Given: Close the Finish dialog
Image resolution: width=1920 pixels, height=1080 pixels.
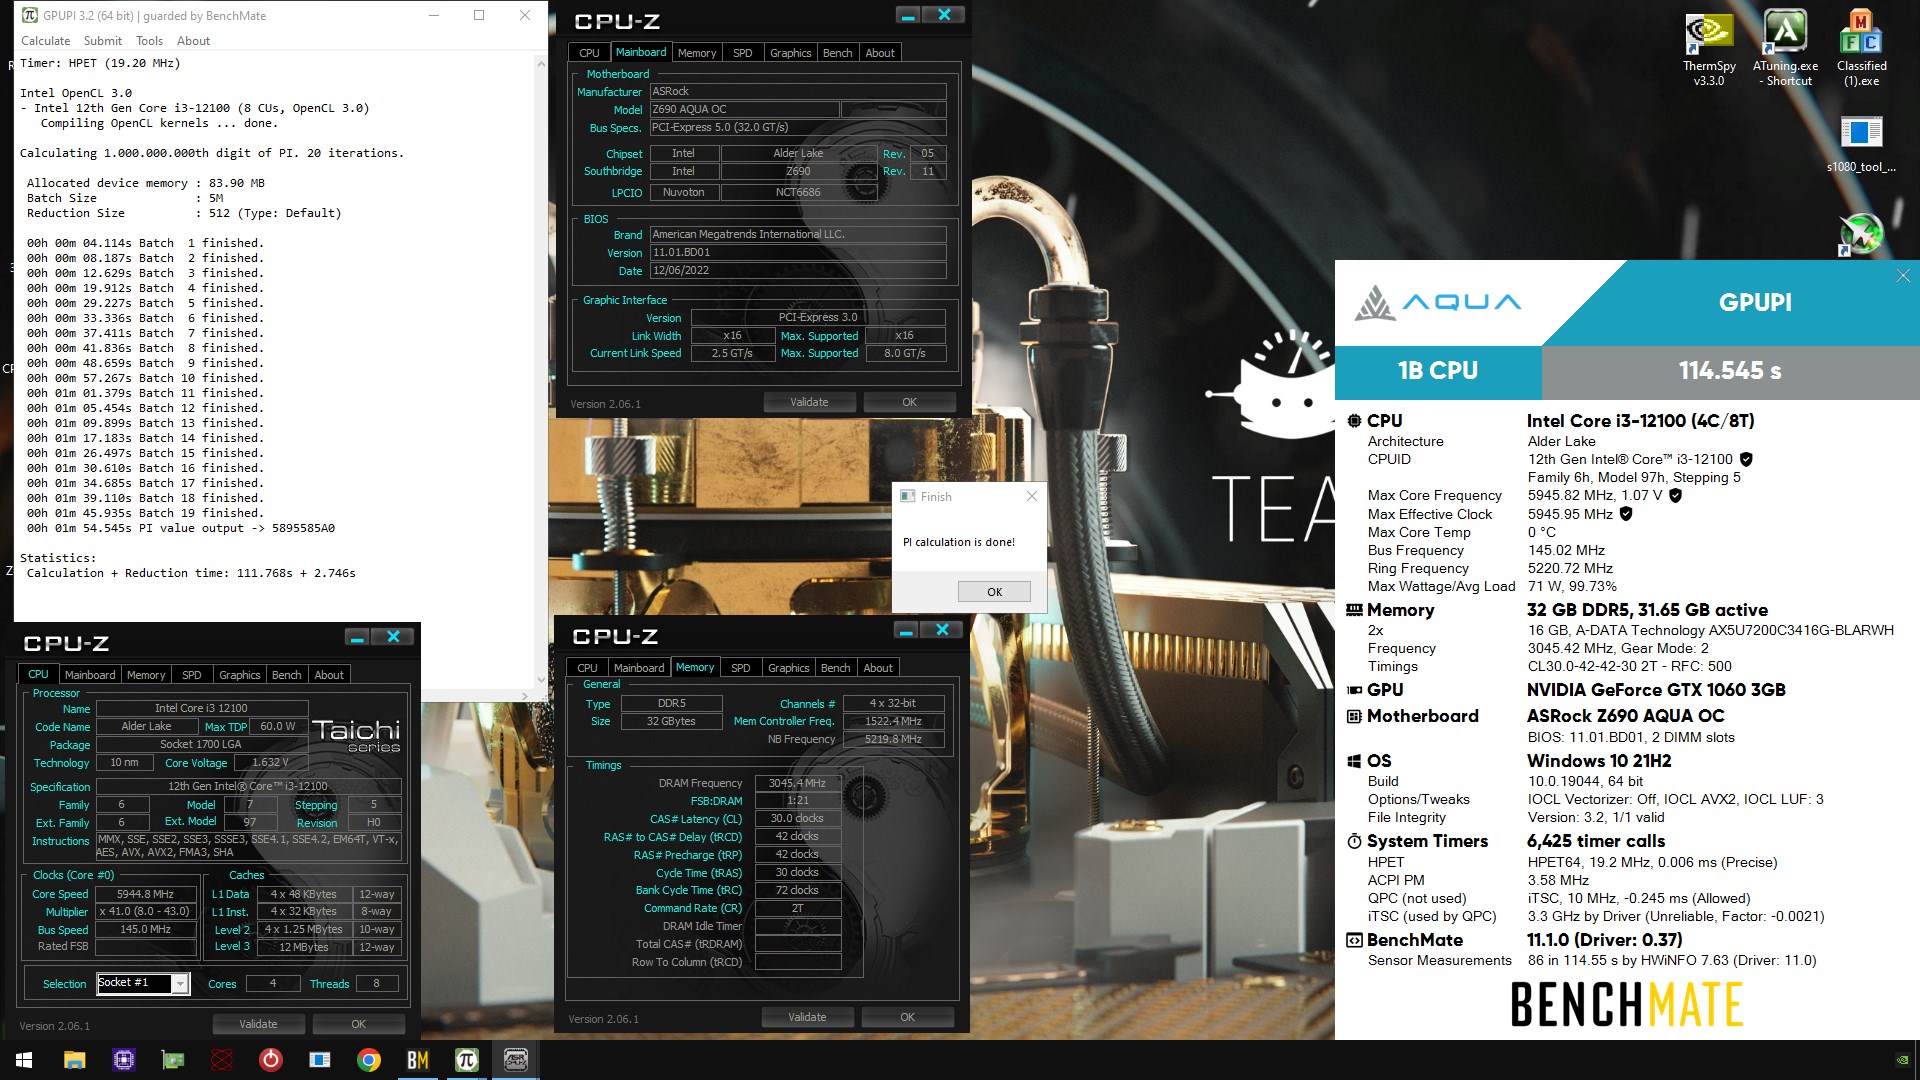Looking at the screenshot, I should pos(1032,496).
